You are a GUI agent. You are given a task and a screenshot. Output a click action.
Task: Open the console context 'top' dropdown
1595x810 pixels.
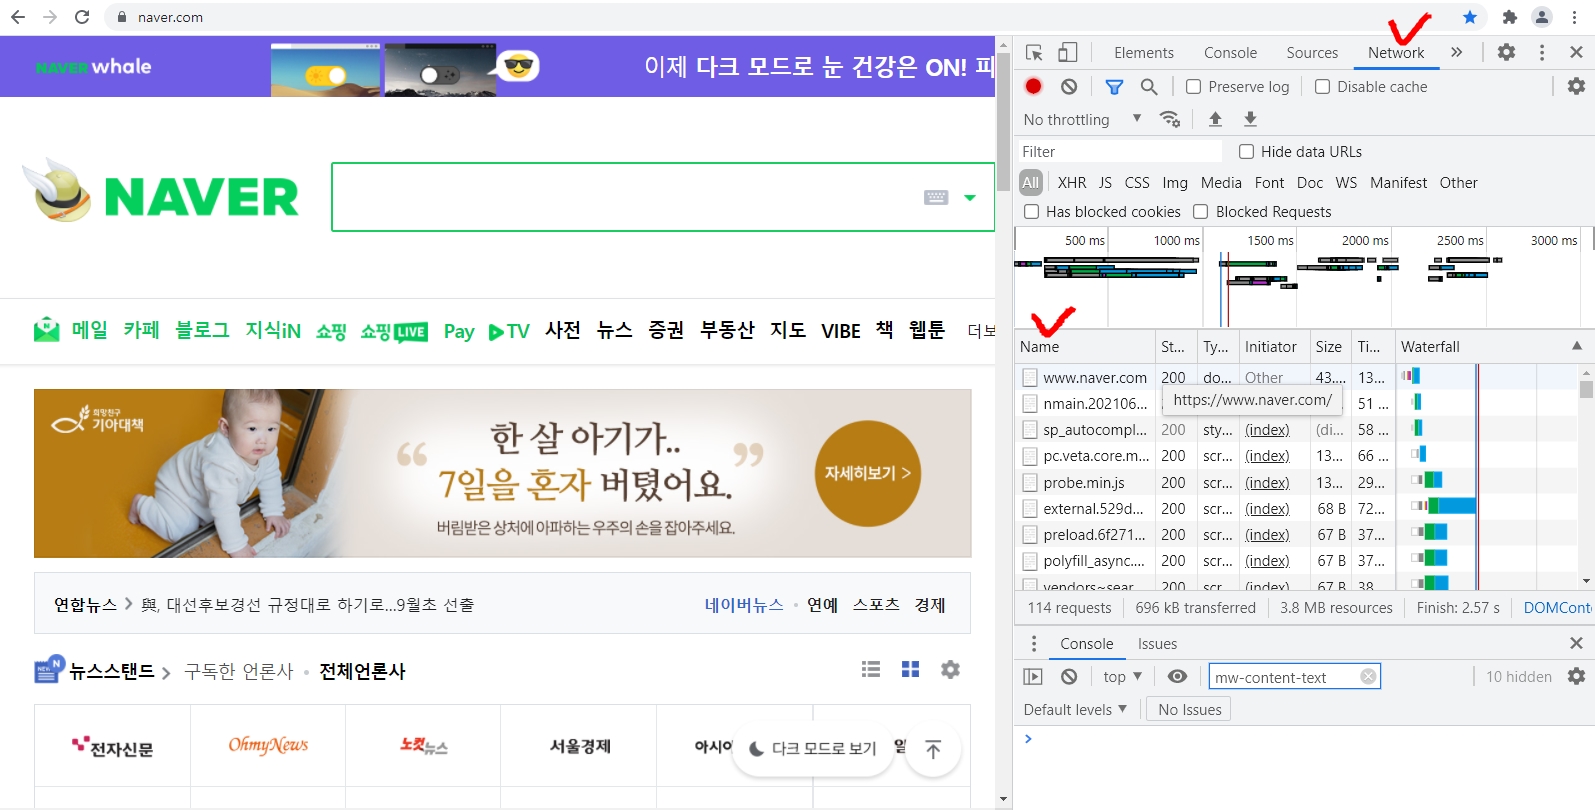pyautogui.click(x=1122, y=677)
